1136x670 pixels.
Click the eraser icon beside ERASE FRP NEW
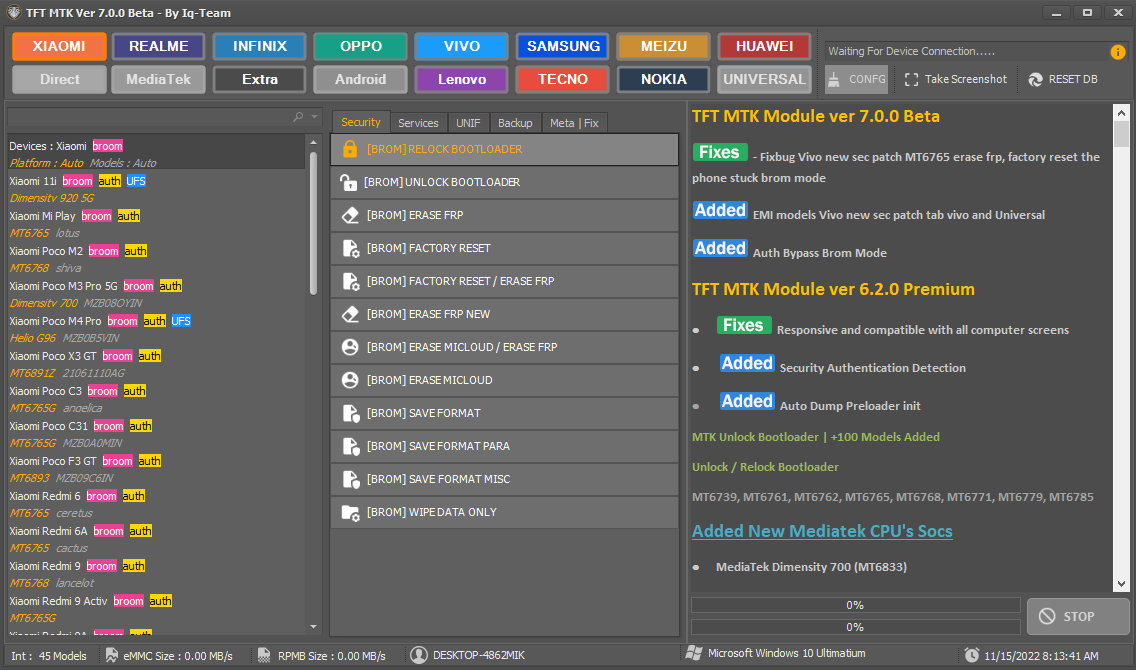point(350,314)
